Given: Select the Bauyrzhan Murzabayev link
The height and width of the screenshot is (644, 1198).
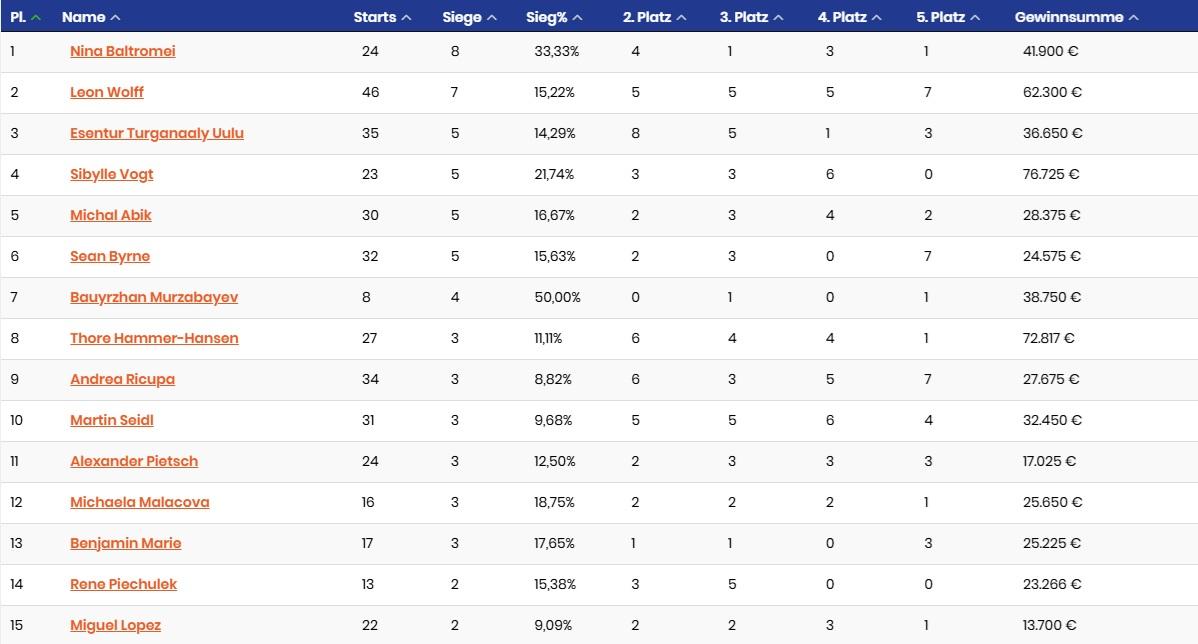Looking at the screenshot, I should pyautogui.click(x=153, y=297).
